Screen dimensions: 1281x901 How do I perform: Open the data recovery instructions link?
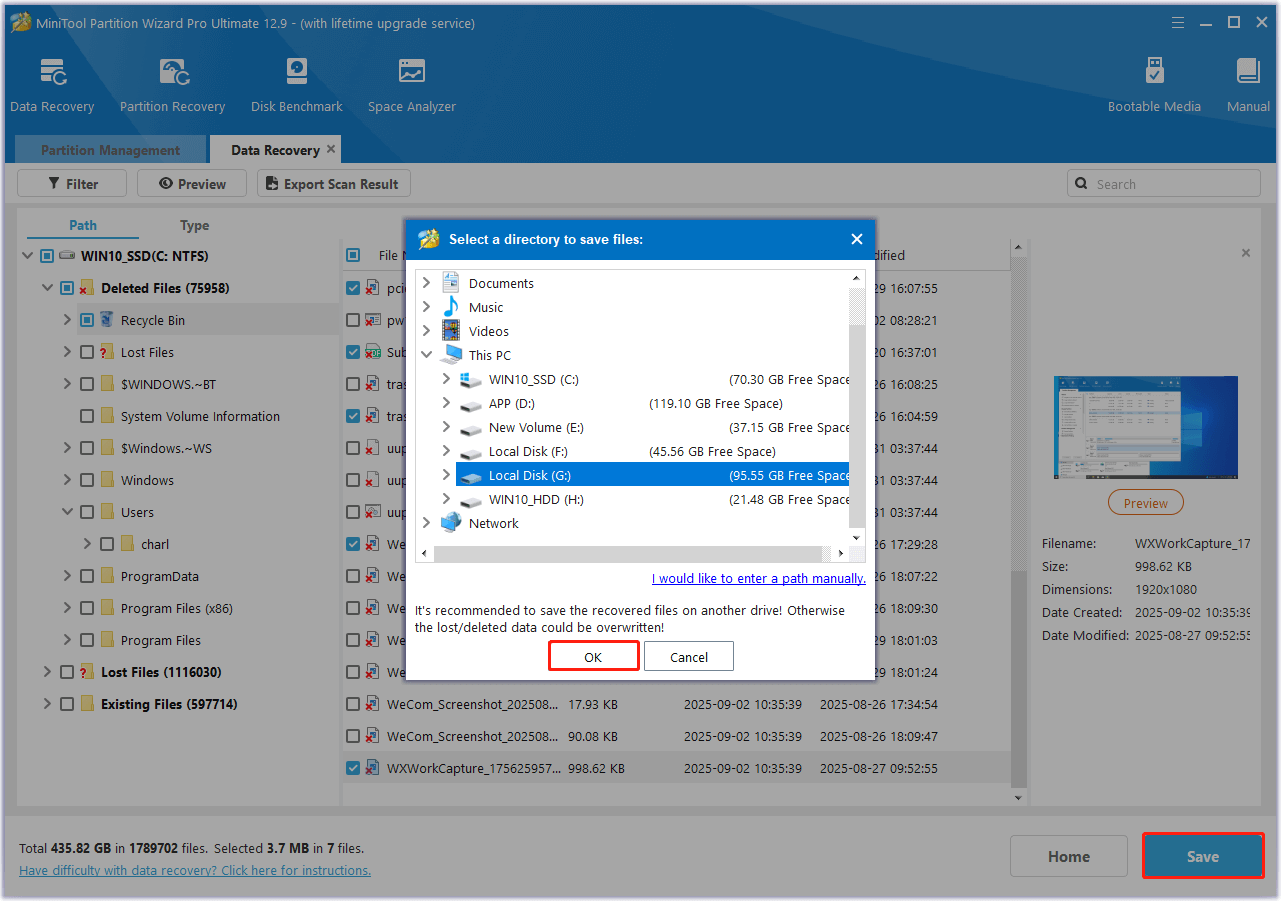click(195, 870)
